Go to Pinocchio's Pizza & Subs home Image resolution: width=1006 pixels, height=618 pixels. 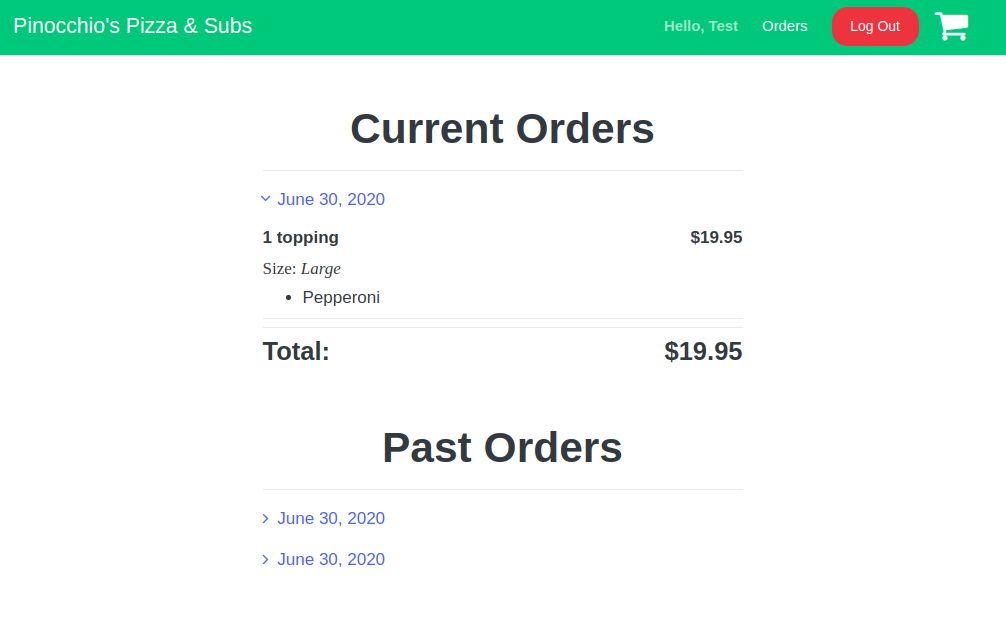point(133,26)
